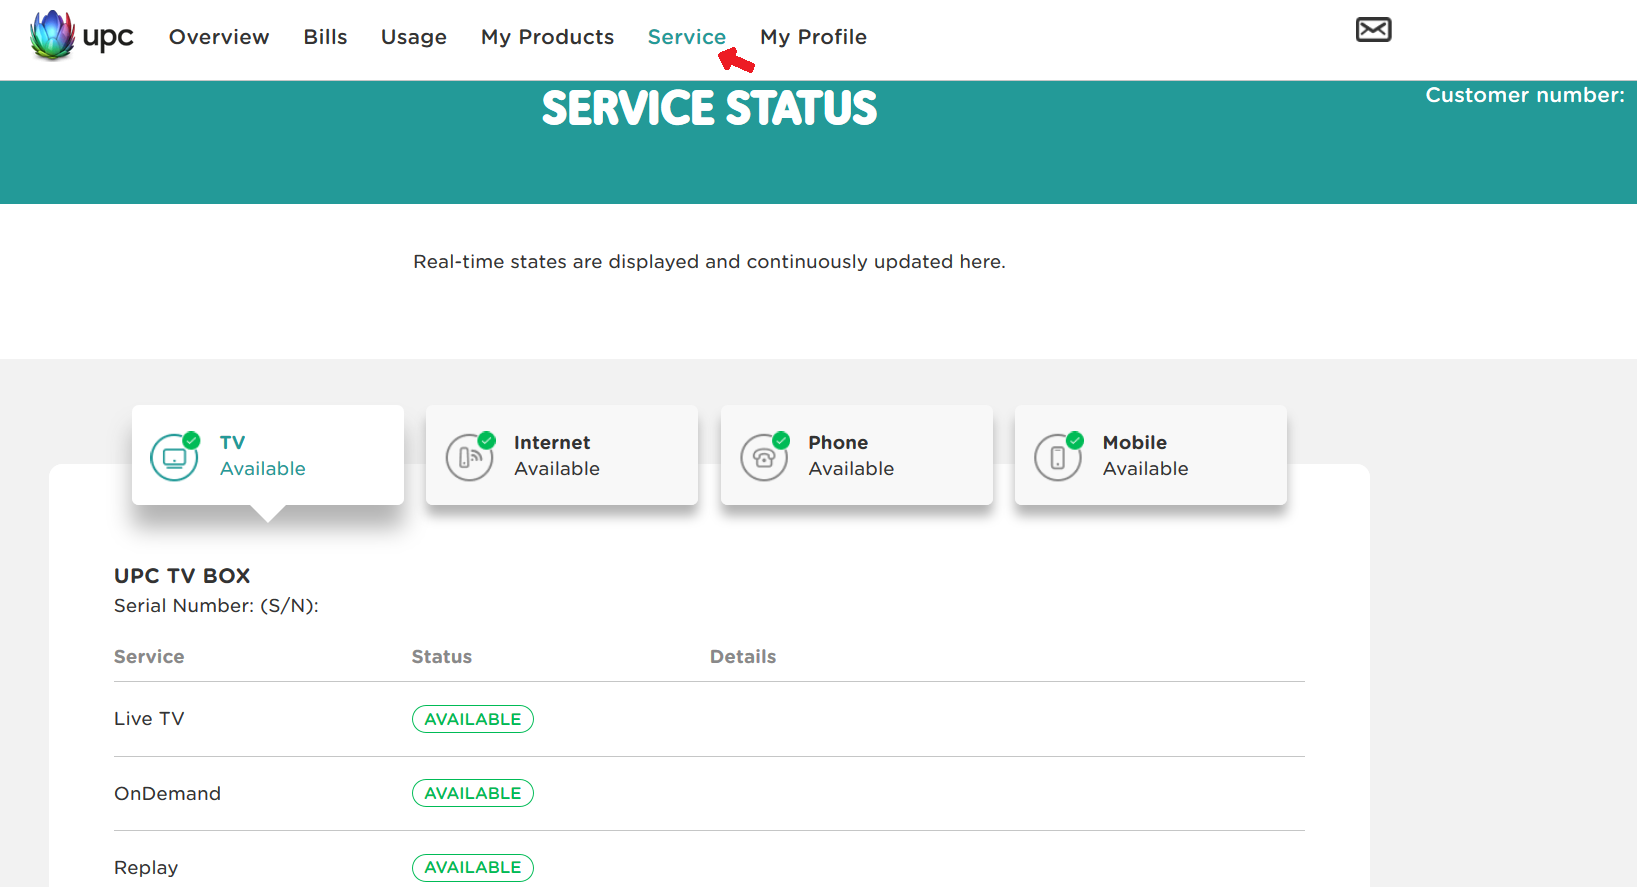The image size is (1637, 887).
Task: Click the OnDemand AVAILABLE badge
Action: pyautogui.click(x=473, y=793)
